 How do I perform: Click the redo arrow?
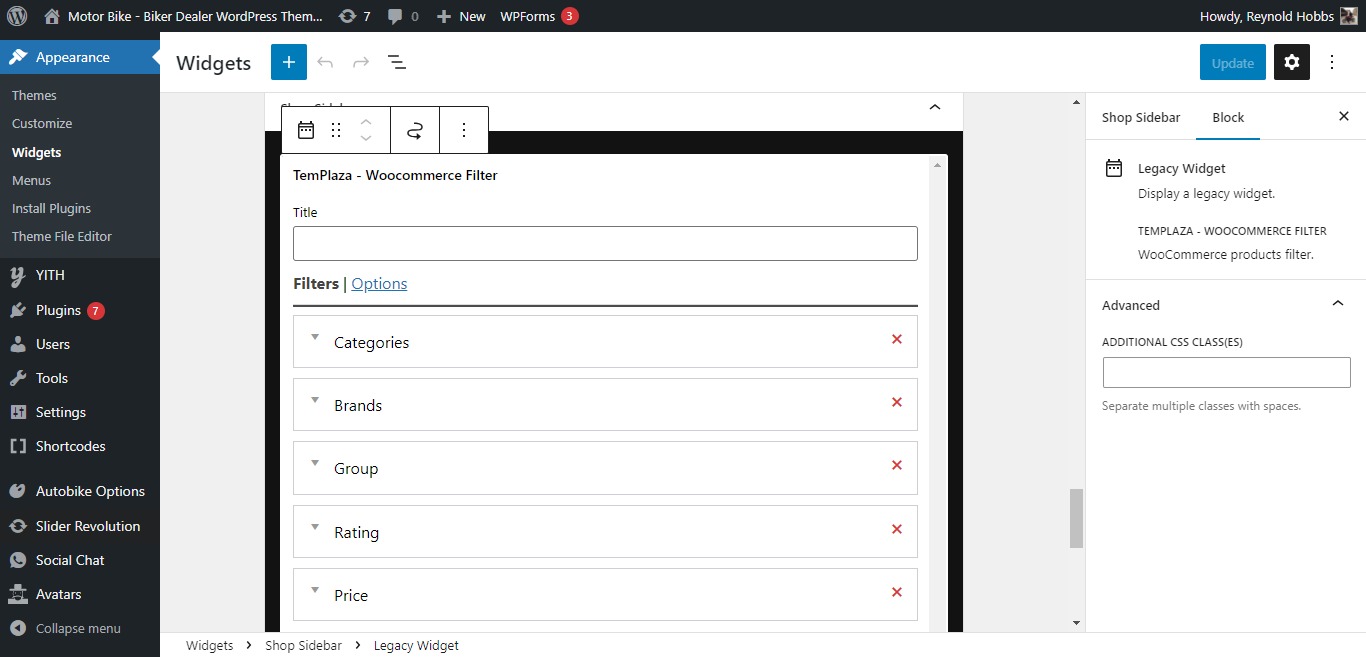click(361, 62)
